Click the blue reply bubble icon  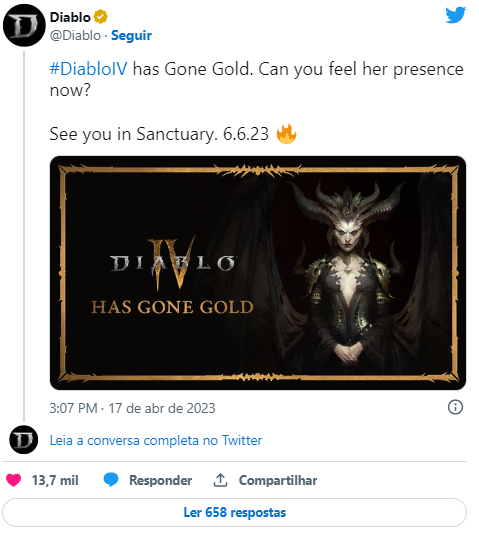[x=111, y=480]
